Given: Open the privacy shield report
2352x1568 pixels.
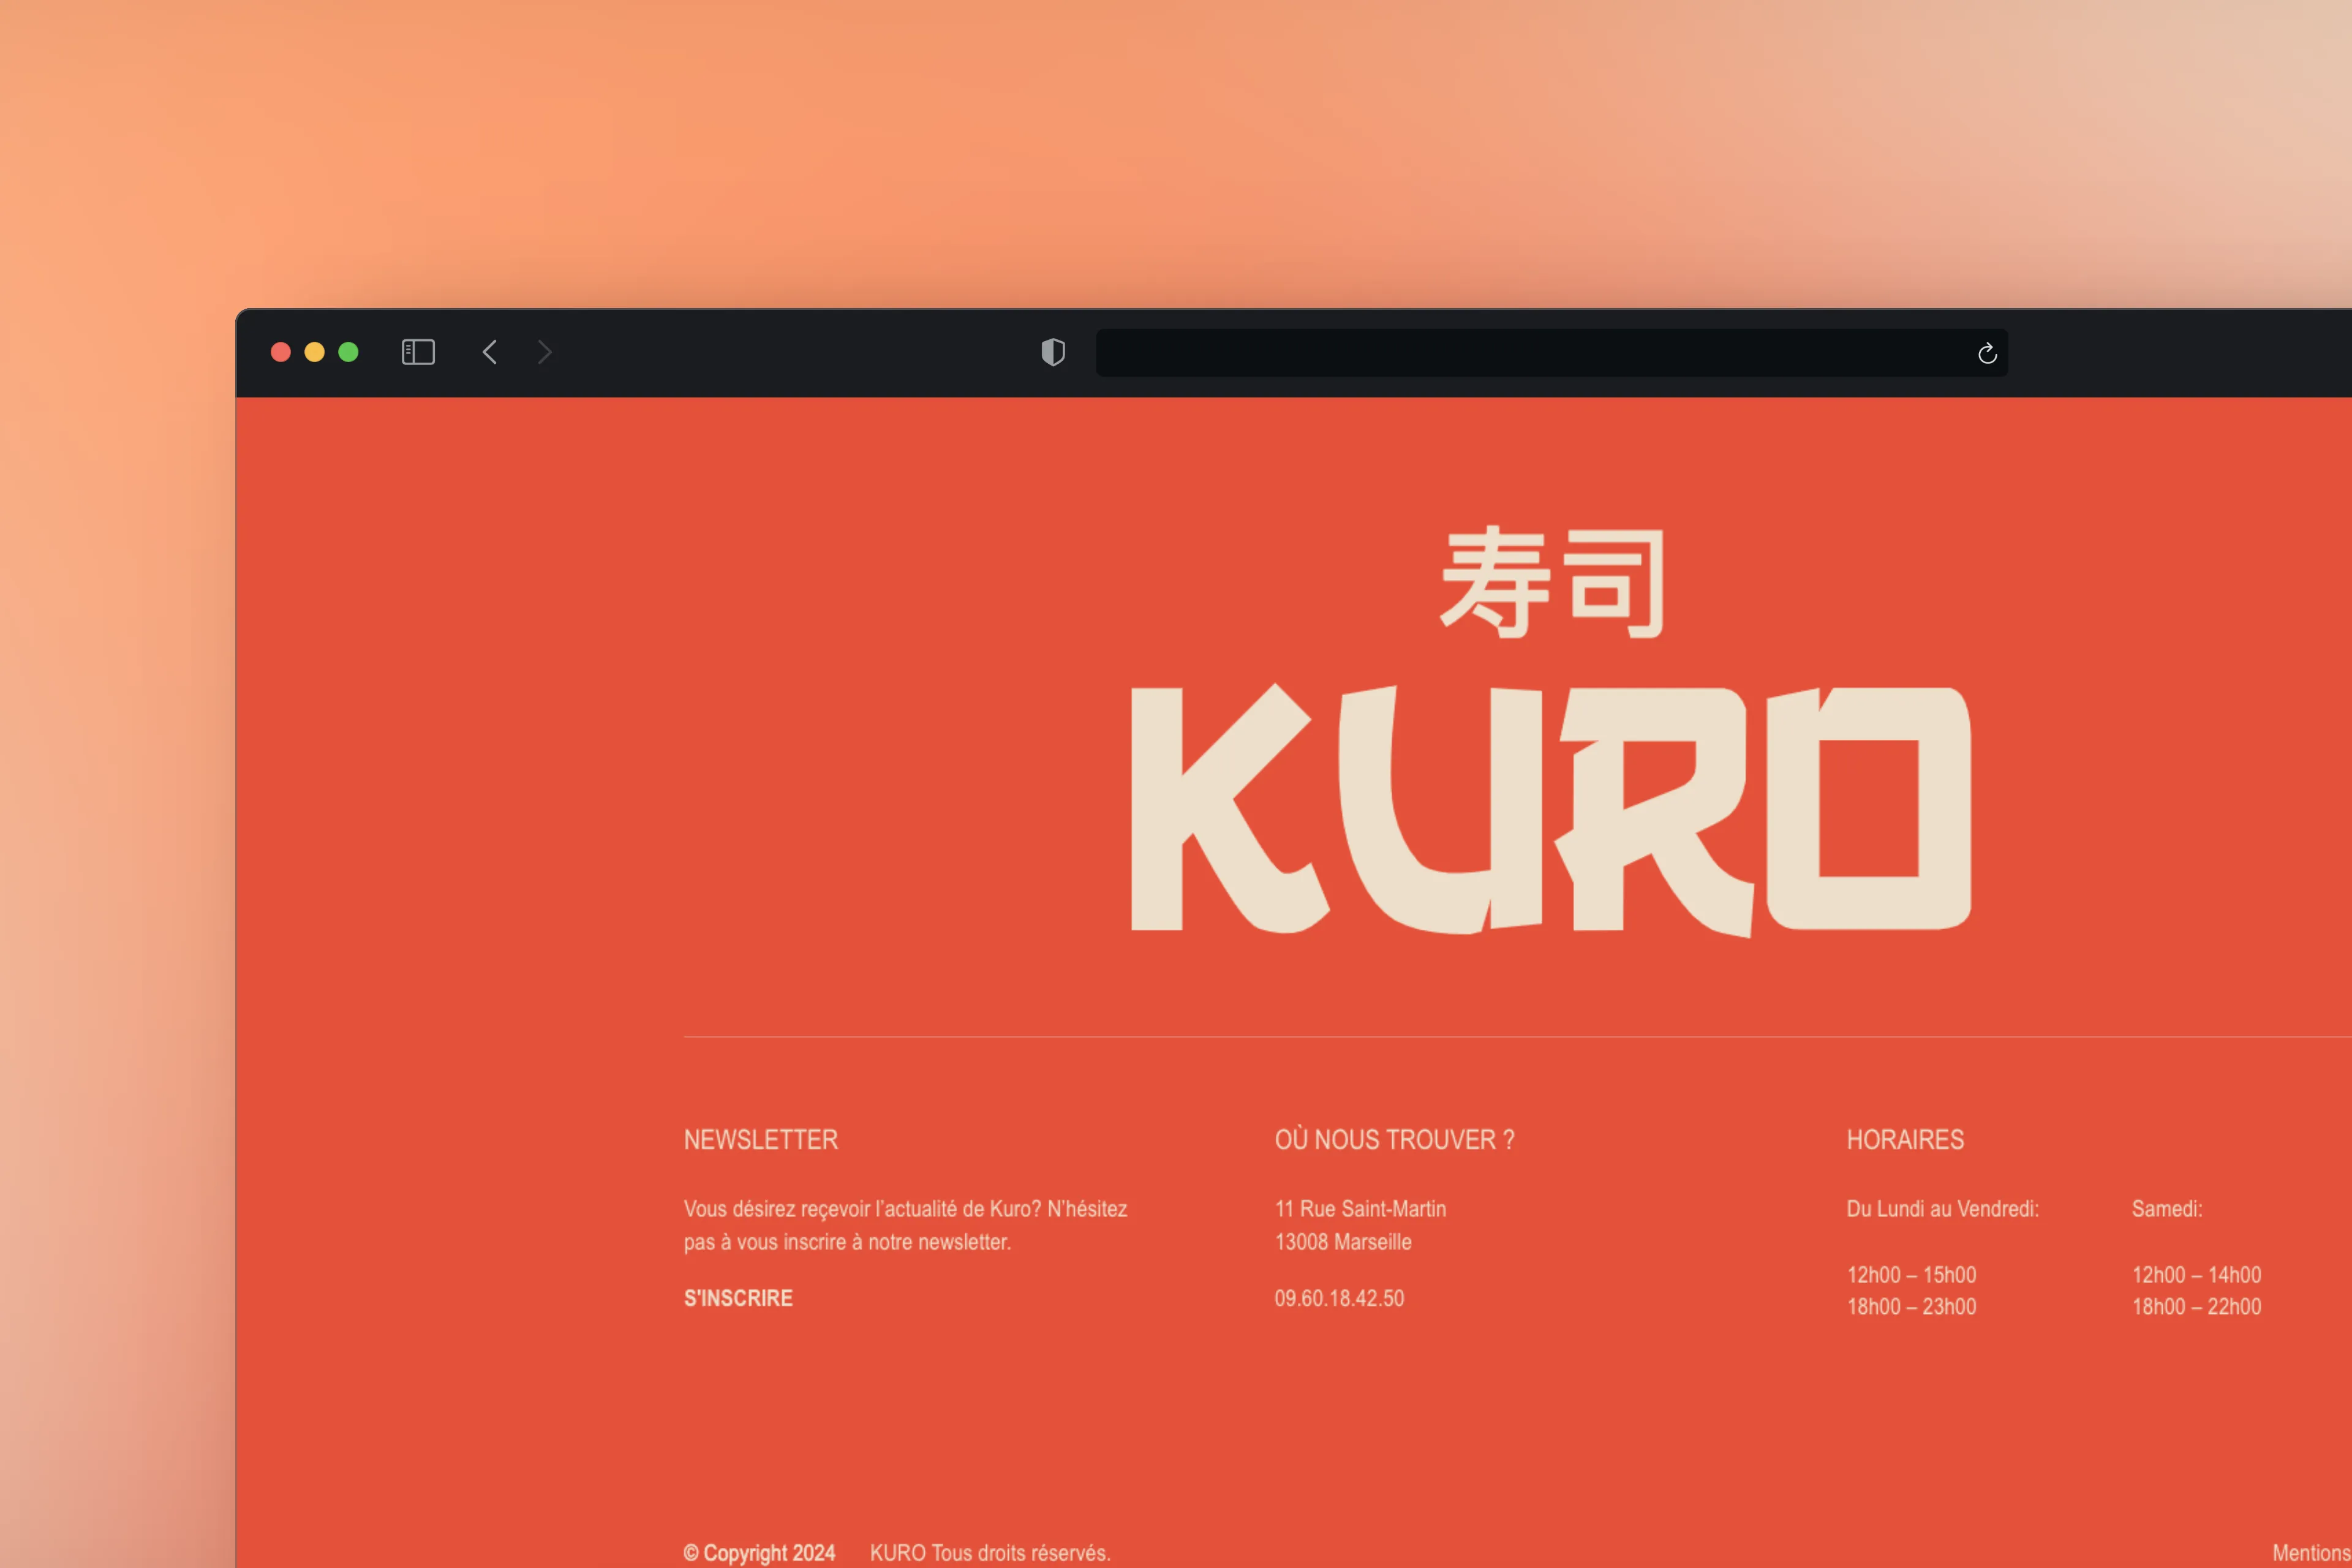Looking at the screenshot, I should 1053,352.
